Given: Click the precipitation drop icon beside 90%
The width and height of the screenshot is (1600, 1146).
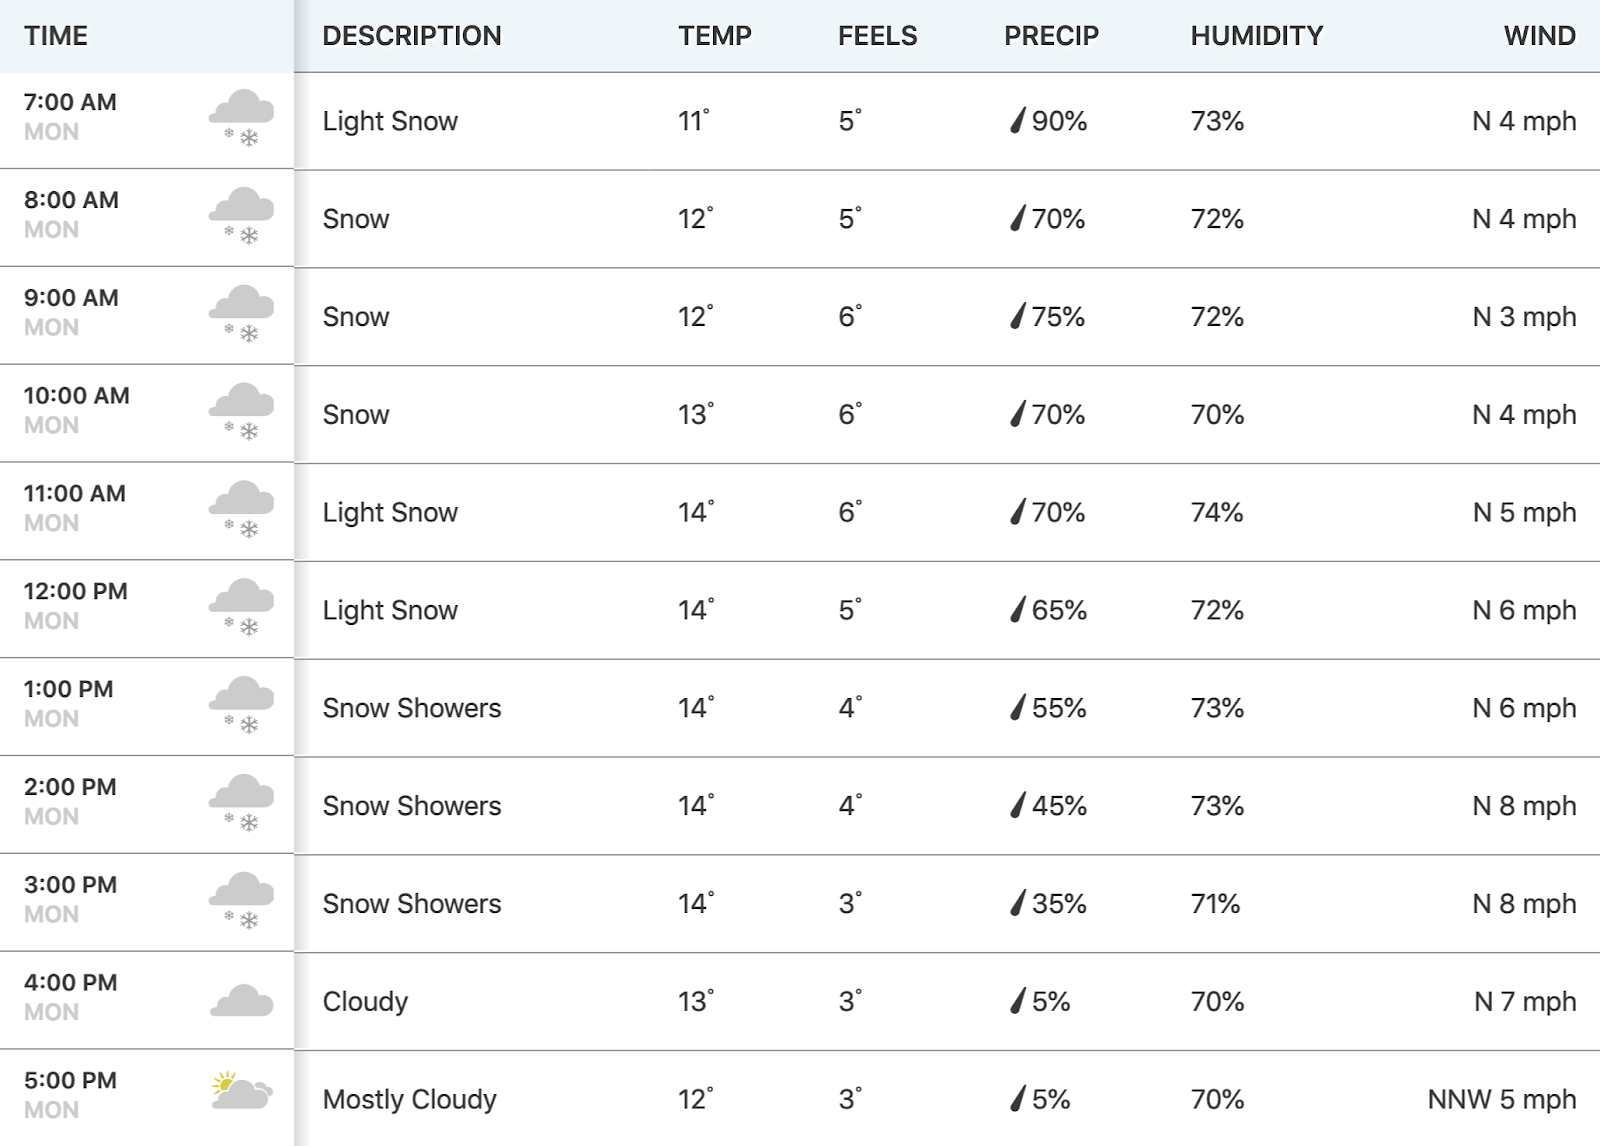Looking at the screenshot, I should point(1017,121).
